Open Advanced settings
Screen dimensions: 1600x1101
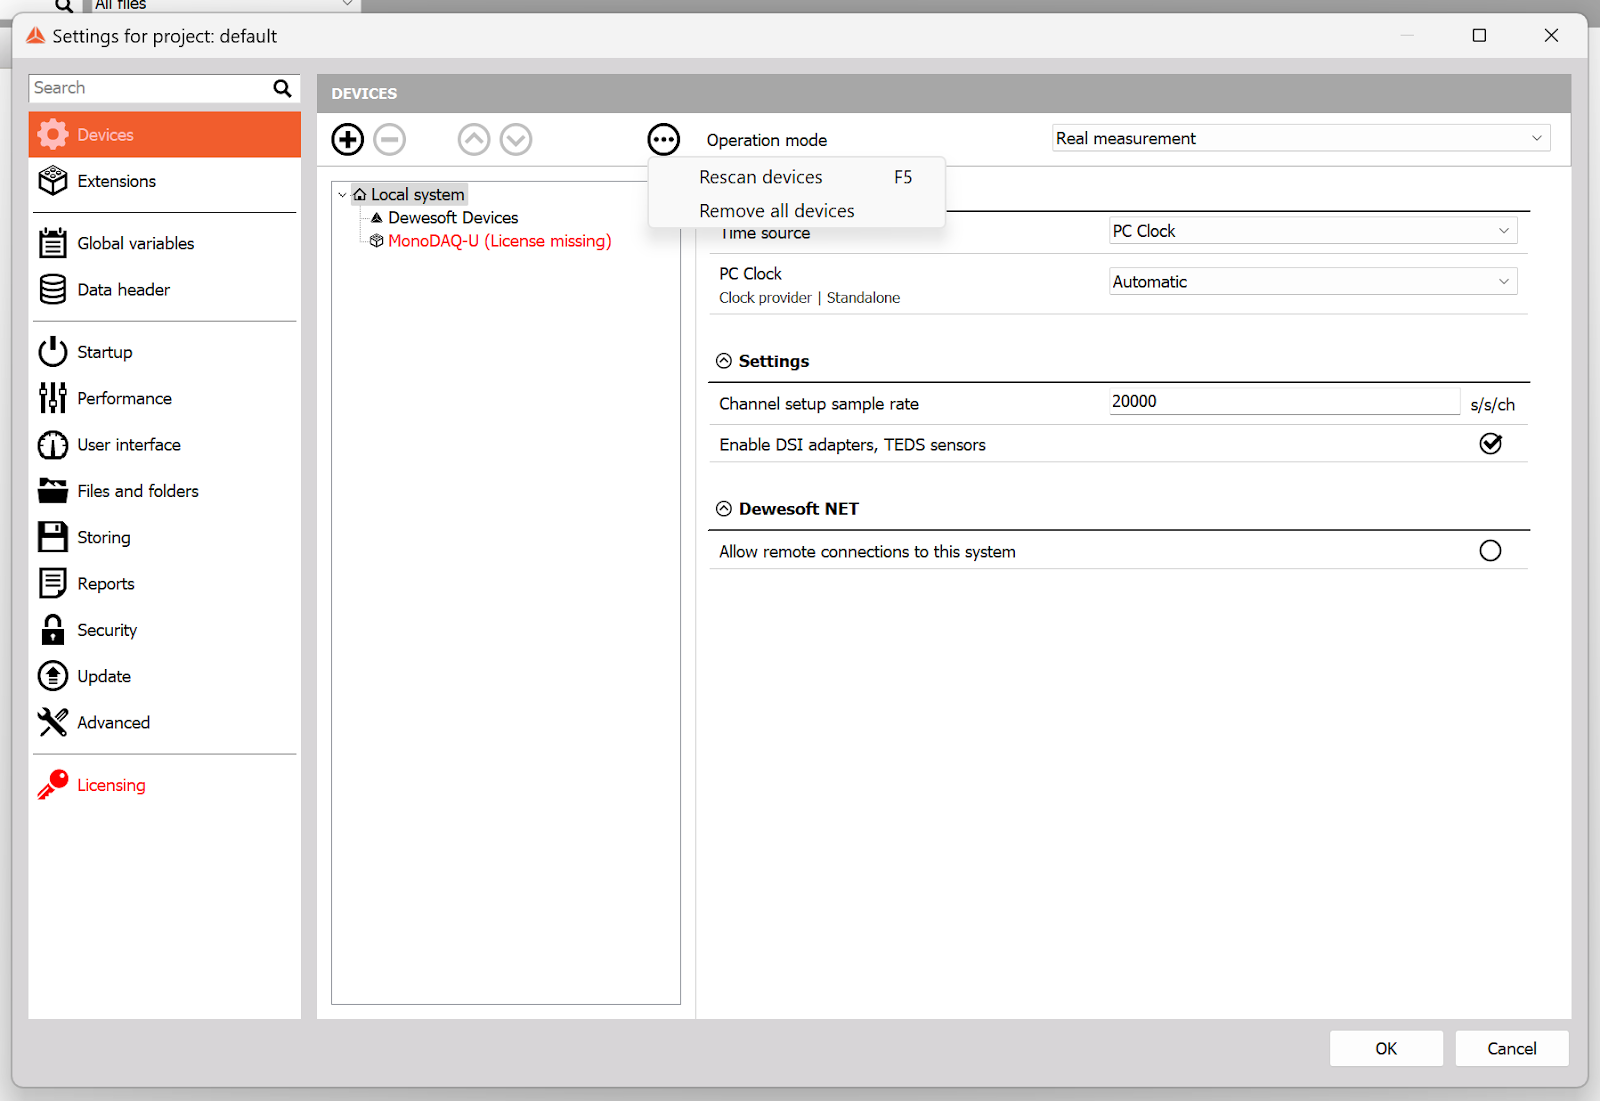pyautogui.click(x=165, y=723)
